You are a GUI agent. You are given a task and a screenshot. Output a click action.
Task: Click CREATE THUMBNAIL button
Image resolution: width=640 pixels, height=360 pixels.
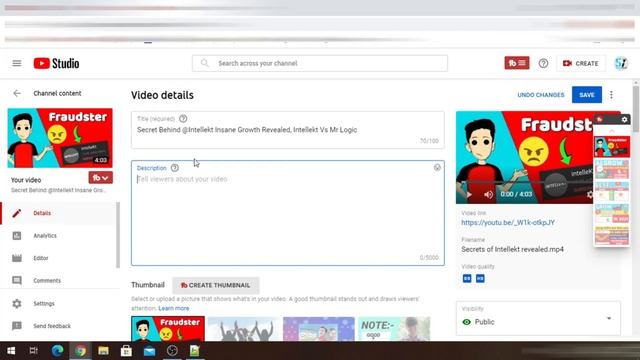(216, 285)
